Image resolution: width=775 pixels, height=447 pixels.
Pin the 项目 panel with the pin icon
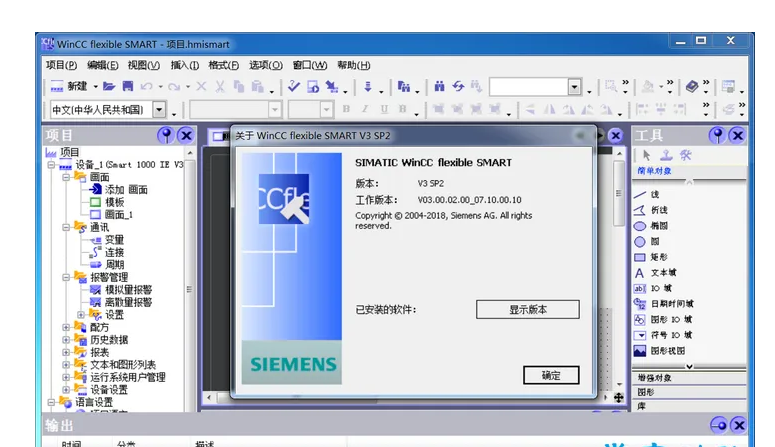(166, 135)
